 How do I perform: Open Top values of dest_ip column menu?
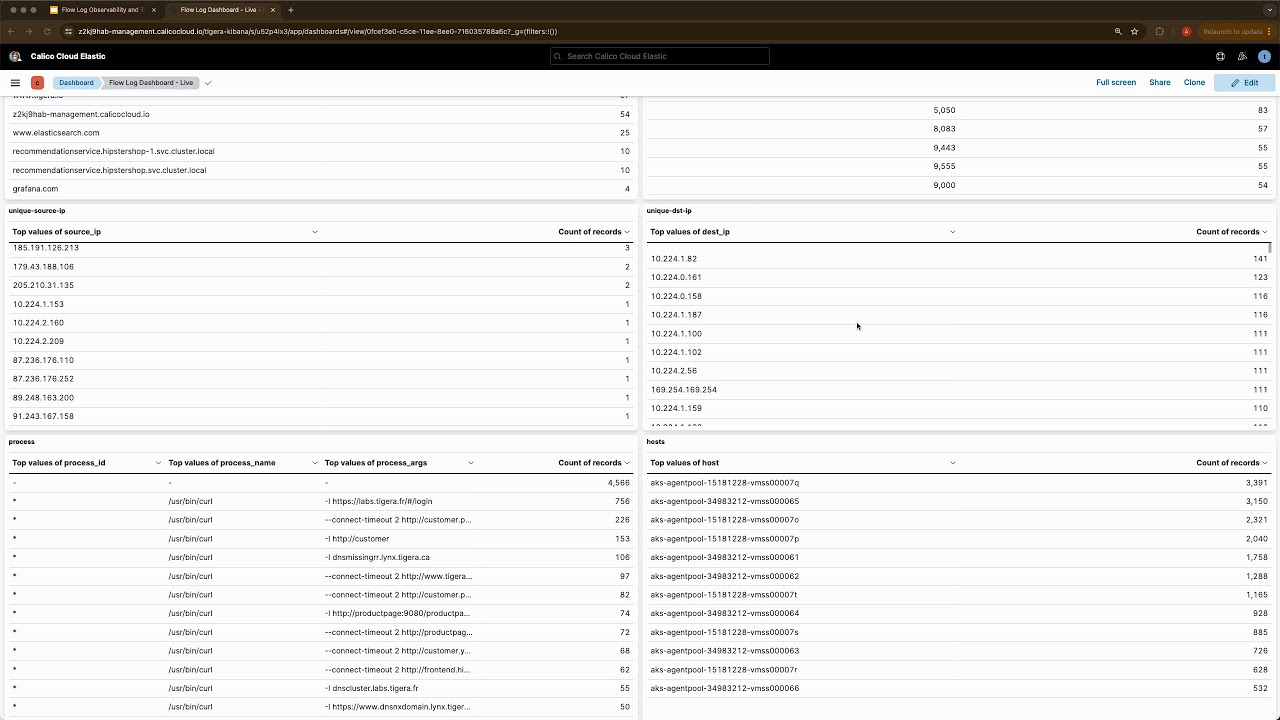click(952, 232)
